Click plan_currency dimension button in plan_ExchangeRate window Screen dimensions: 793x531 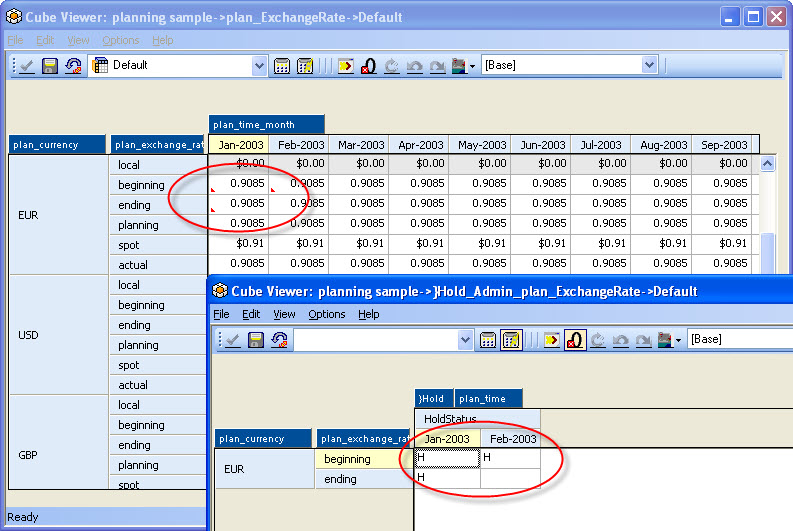(57, 145)
